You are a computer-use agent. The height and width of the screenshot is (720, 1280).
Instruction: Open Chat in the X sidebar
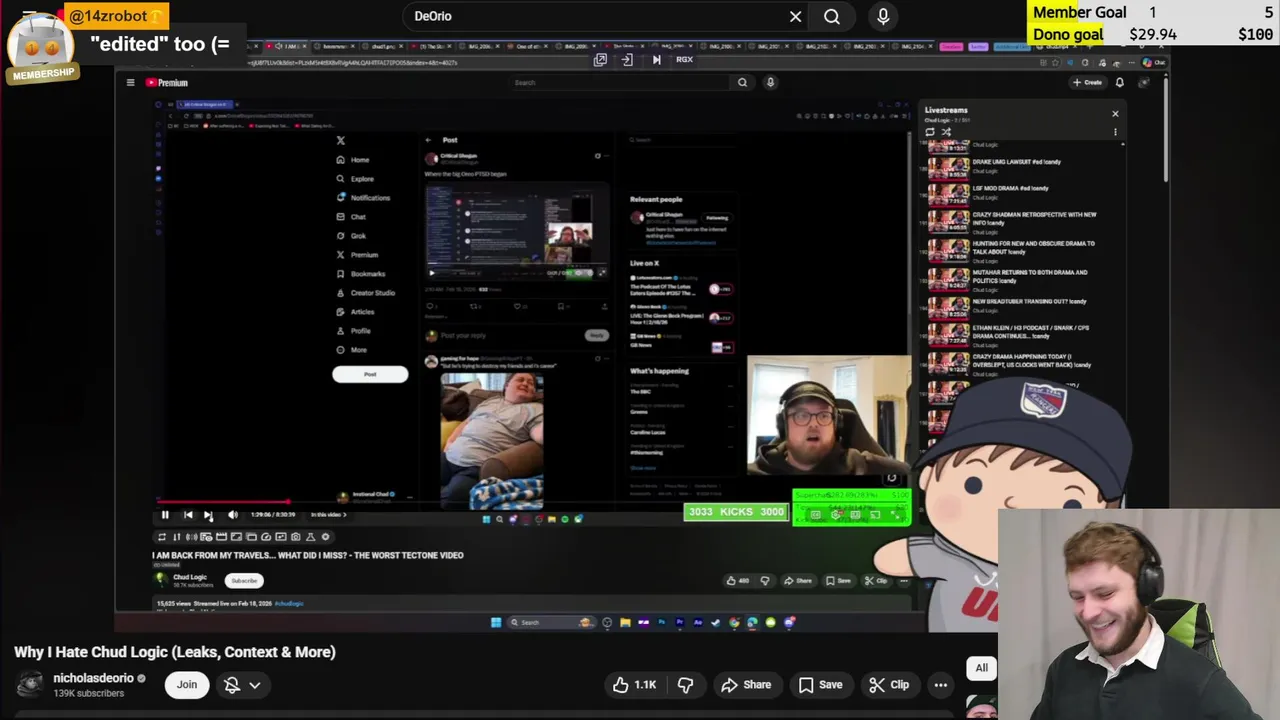click(x=351, y=217)
